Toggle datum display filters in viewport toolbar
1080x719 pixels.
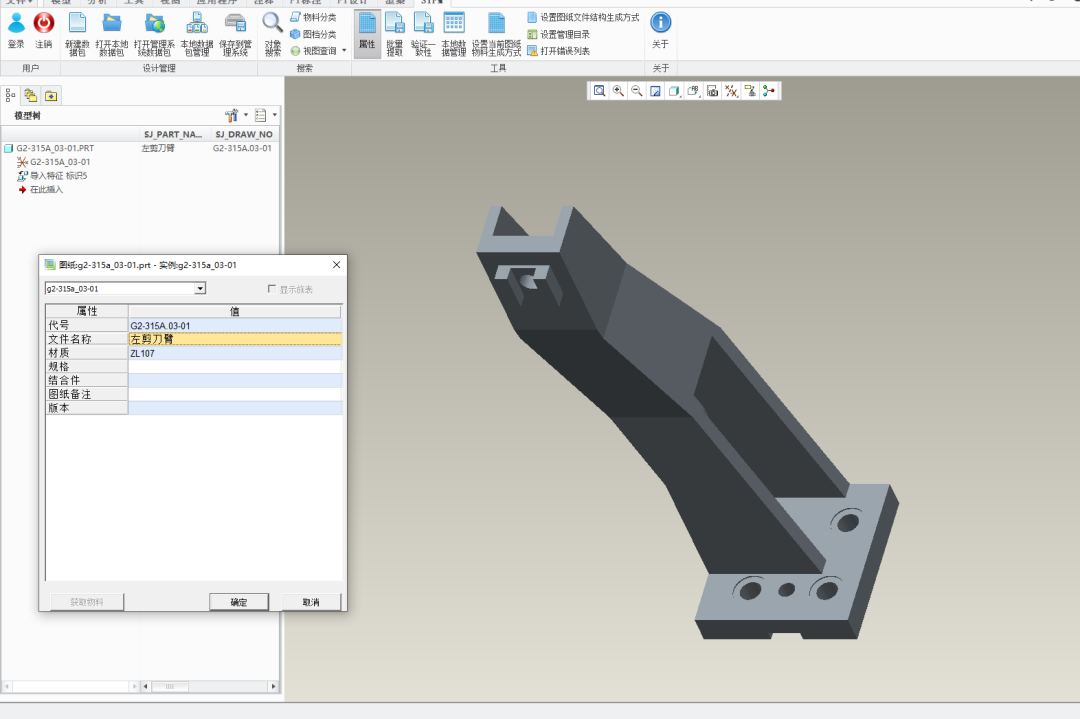[x=731, y=91]
